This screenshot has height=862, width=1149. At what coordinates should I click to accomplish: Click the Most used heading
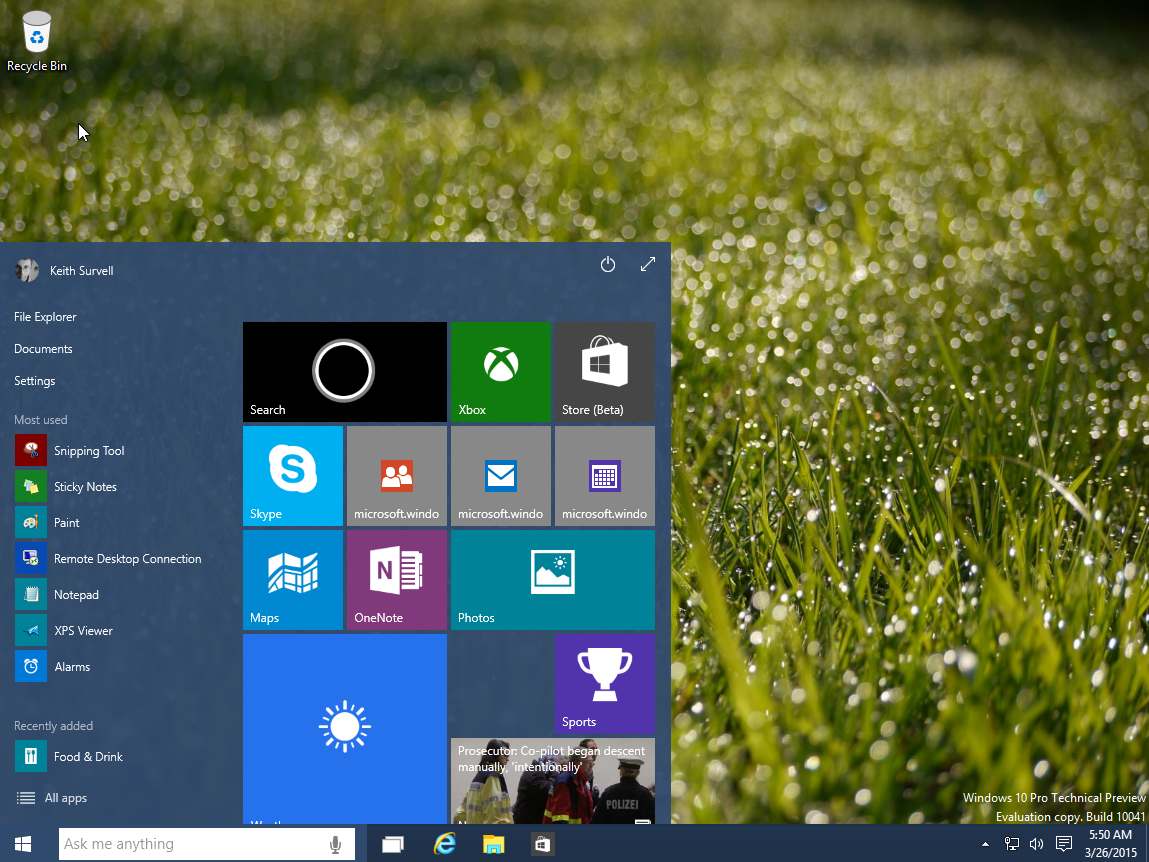[x=40, y=420]
